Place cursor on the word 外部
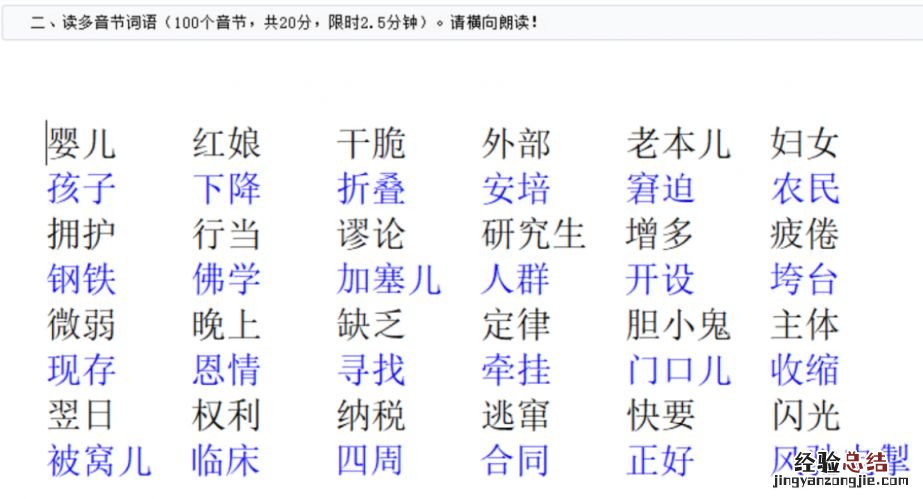 pyautogui.click(x=516, y=143)
